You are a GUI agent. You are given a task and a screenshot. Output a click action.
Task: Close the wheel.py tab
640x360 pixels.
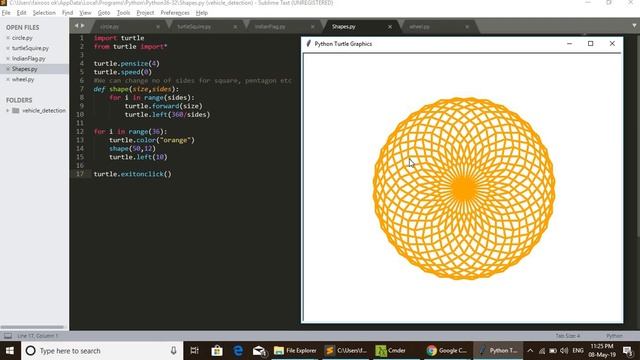point(467,27)
